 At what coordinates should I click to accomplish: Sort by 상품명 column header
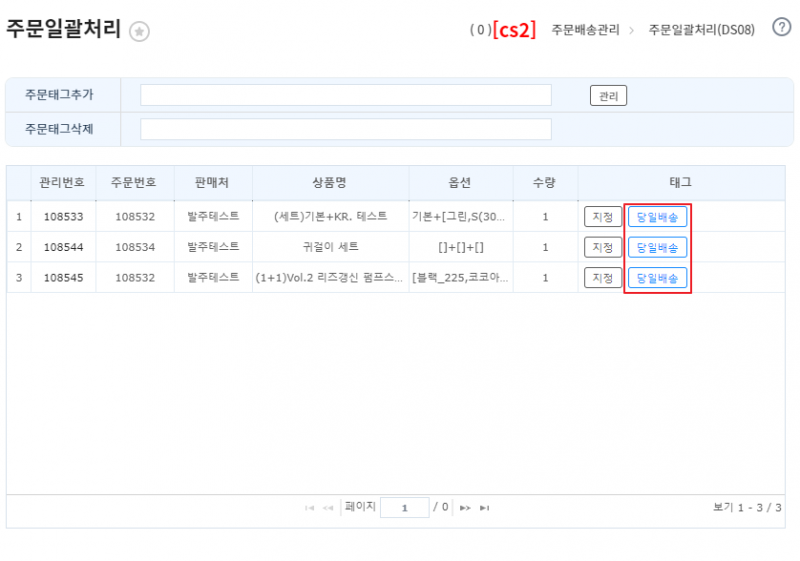[330, 183]
